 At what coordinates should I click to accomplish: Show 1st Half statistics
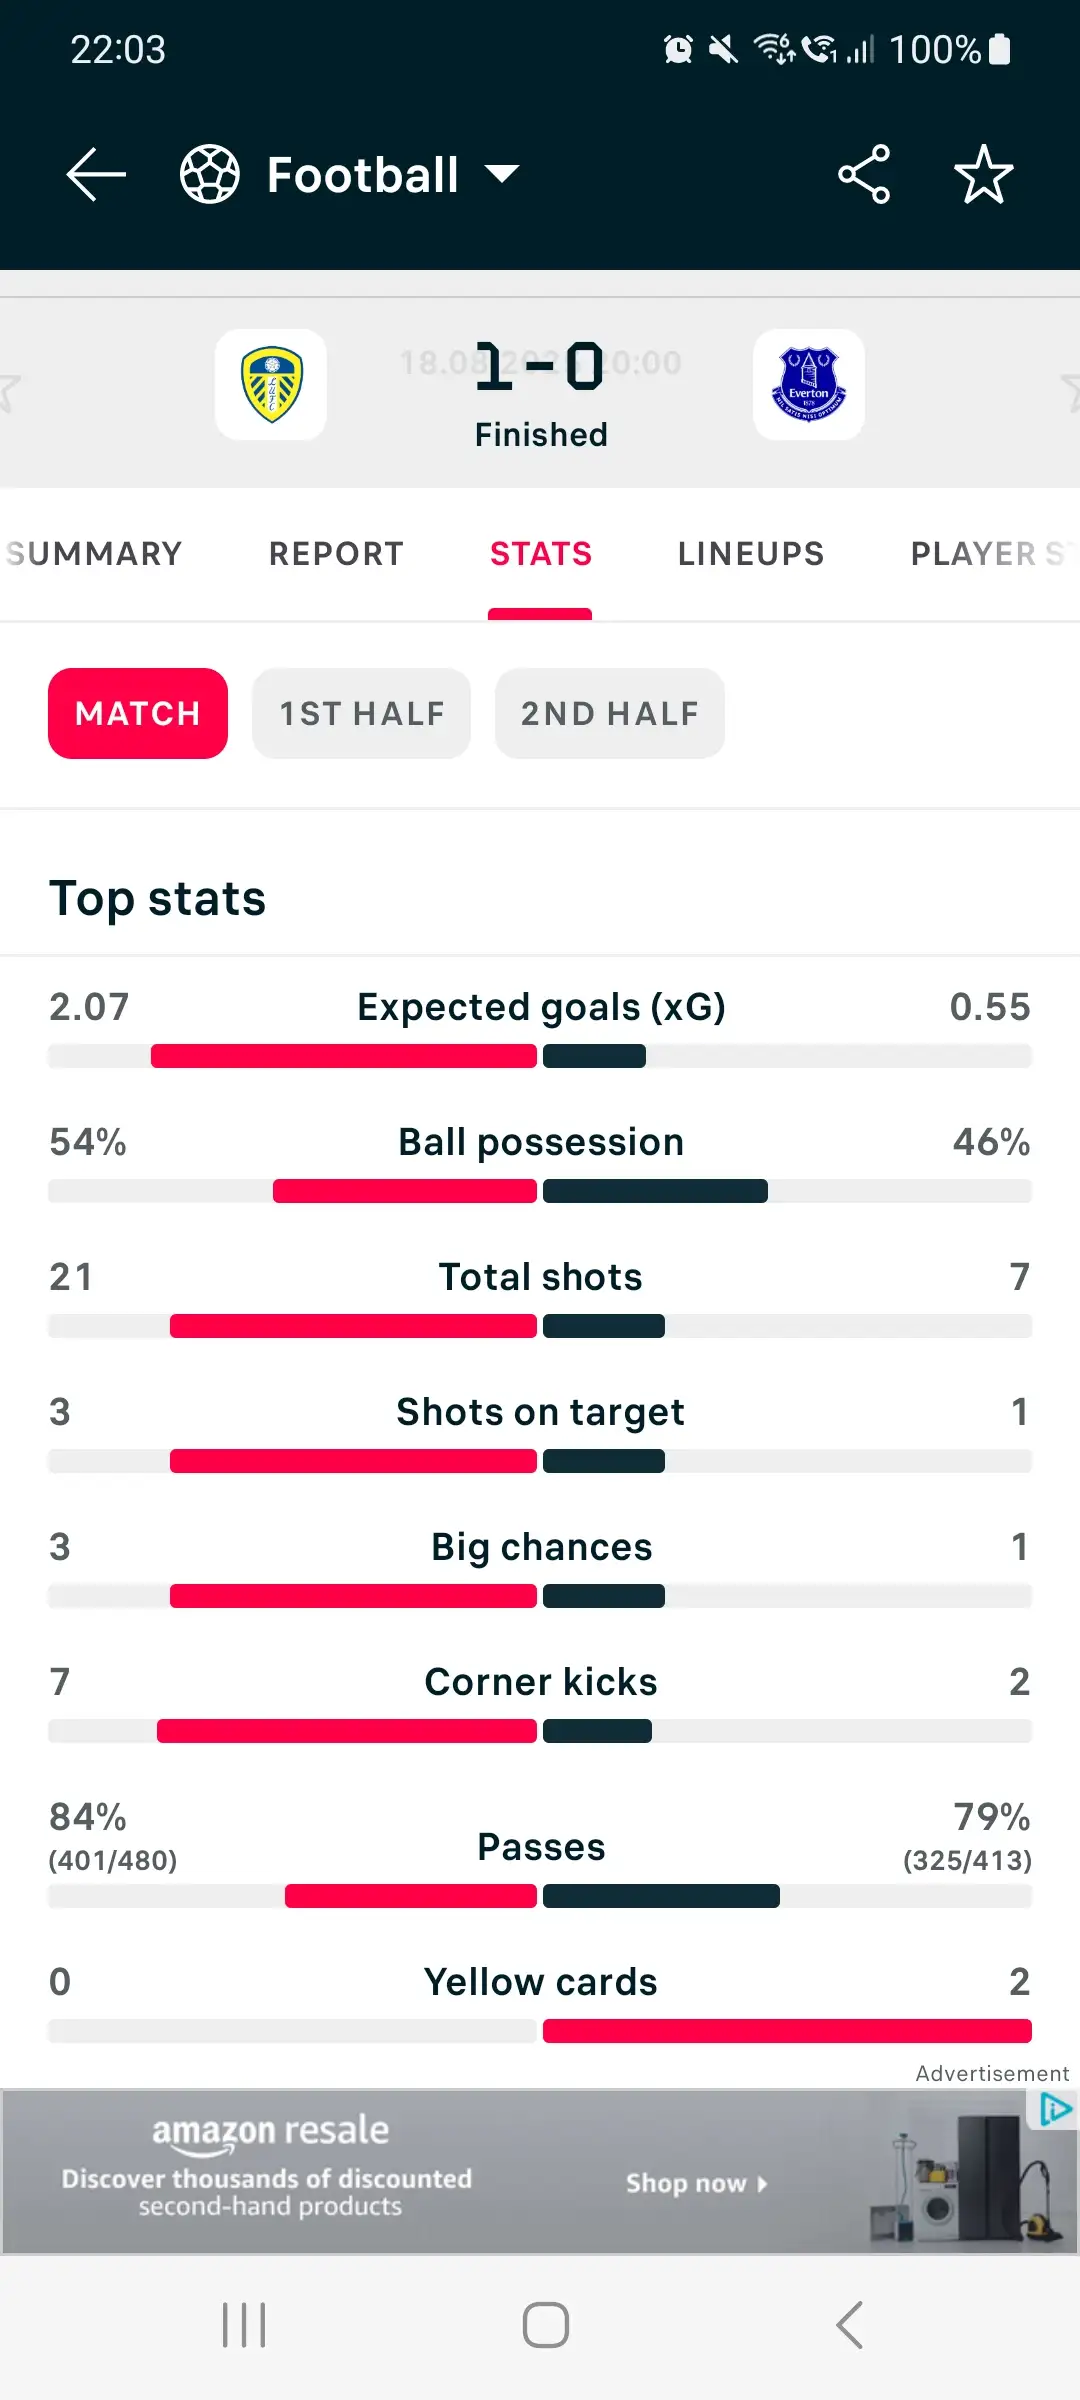pyautogui.click(x=361, y=713)
